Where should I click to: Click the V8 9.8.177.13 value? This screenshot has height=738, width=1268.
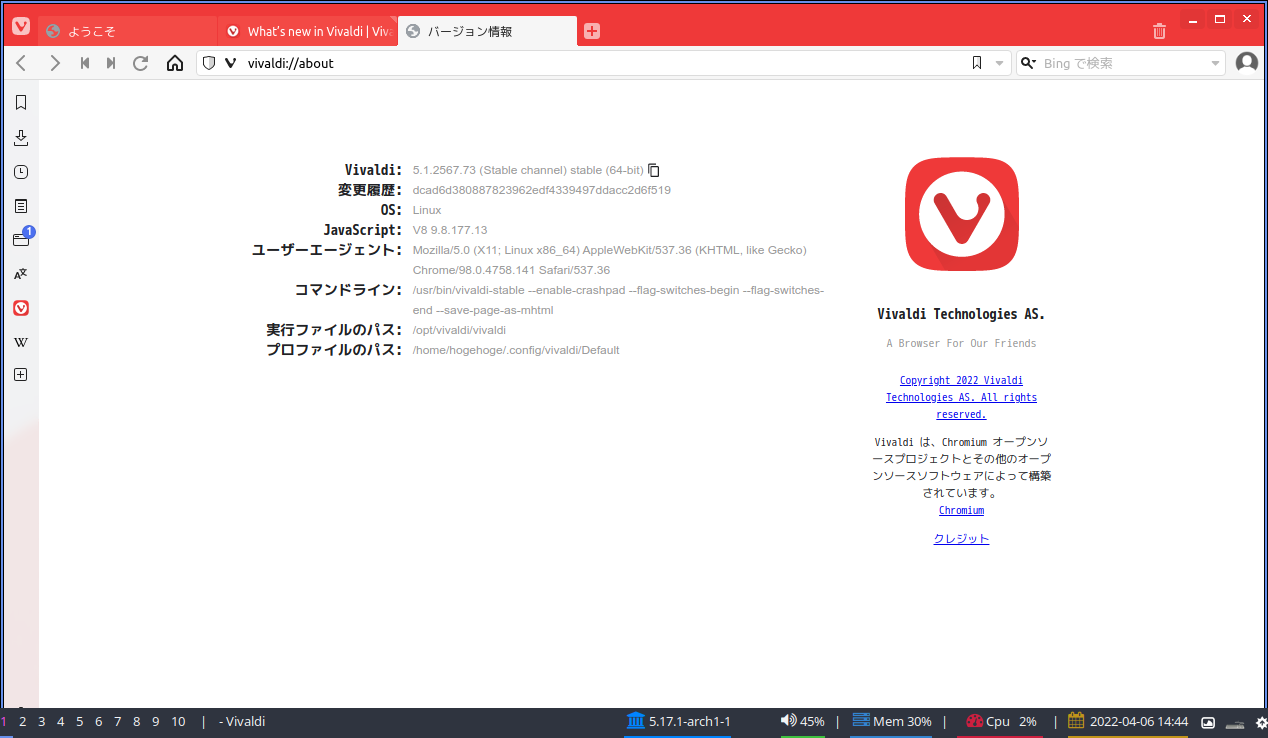click(450, 230)
